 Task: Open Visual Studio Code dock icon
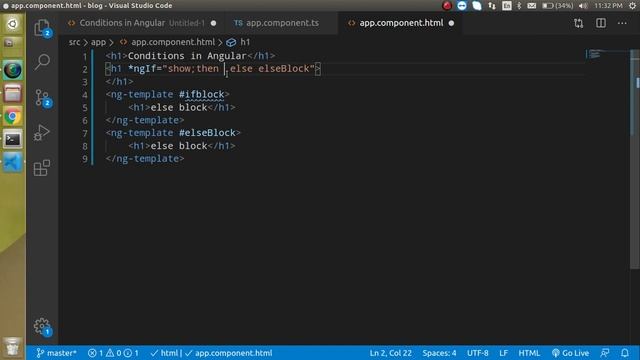[x=13, y=163]
